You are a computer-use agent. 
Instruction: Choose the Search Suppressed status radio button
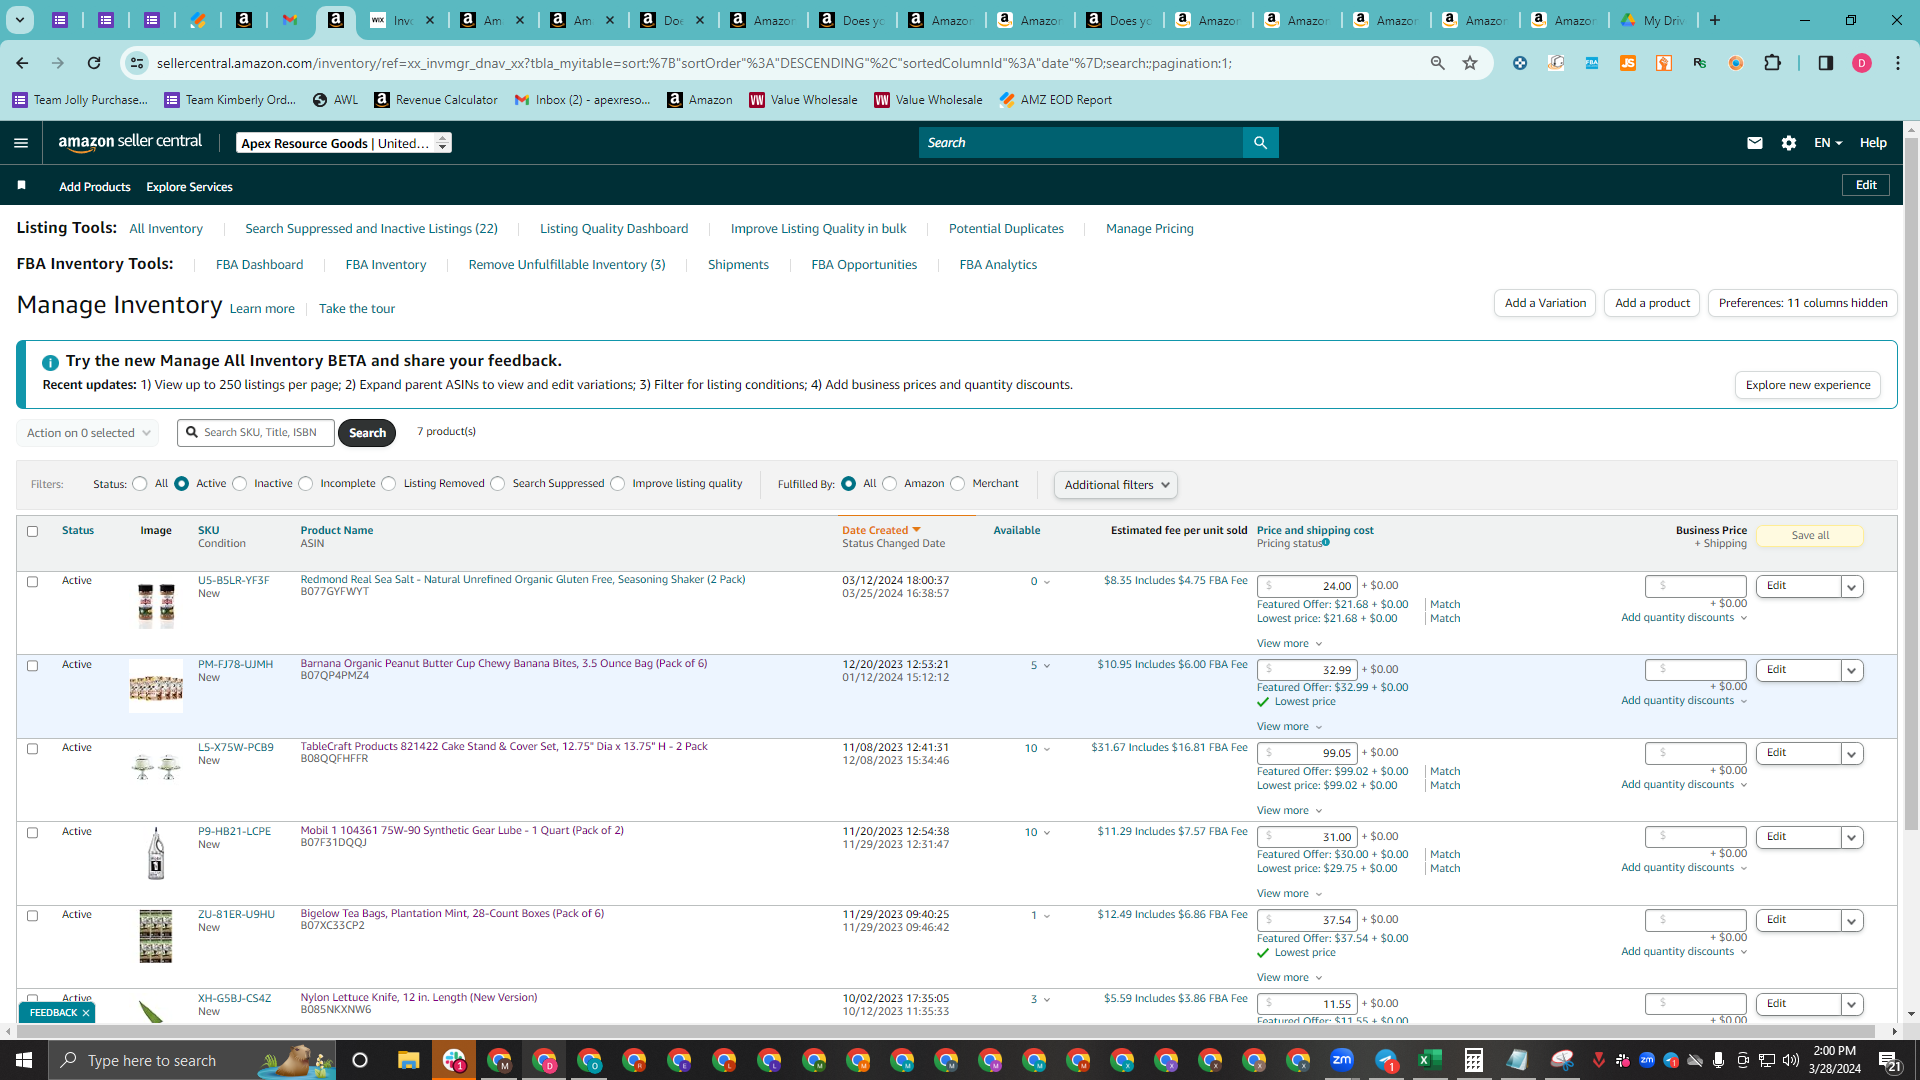coord(498,484)
